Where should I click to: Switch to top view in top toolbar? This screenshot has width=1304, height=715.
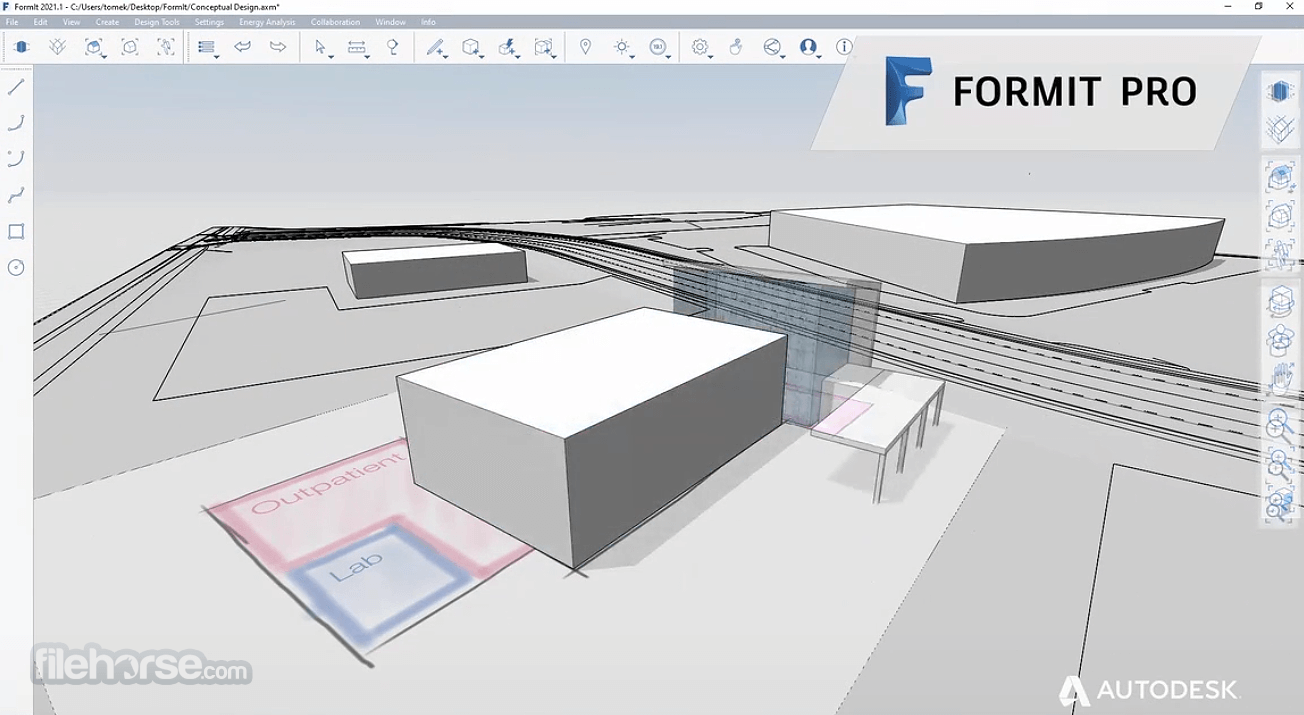[x=58, y=47]
